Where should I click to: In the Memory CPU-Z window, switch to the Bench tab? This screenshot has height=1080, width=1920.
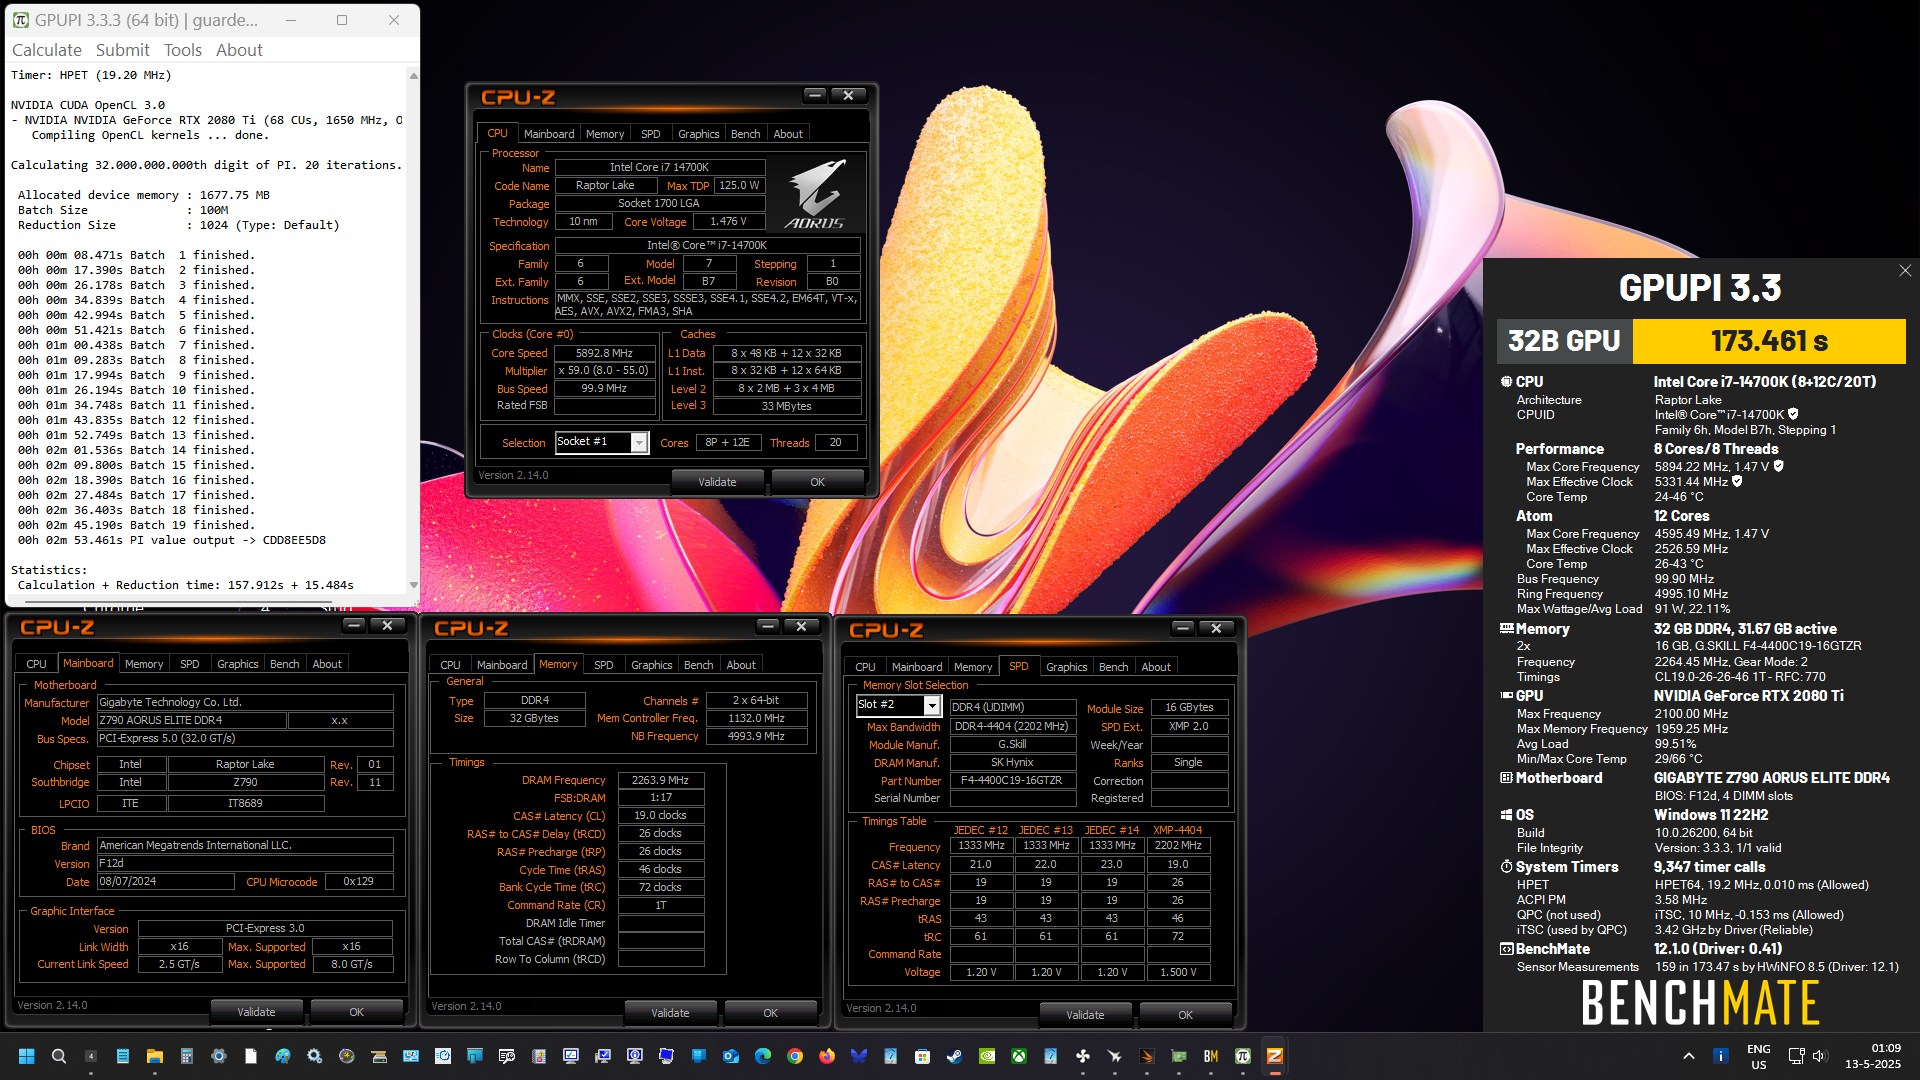(x=699, y=664)
